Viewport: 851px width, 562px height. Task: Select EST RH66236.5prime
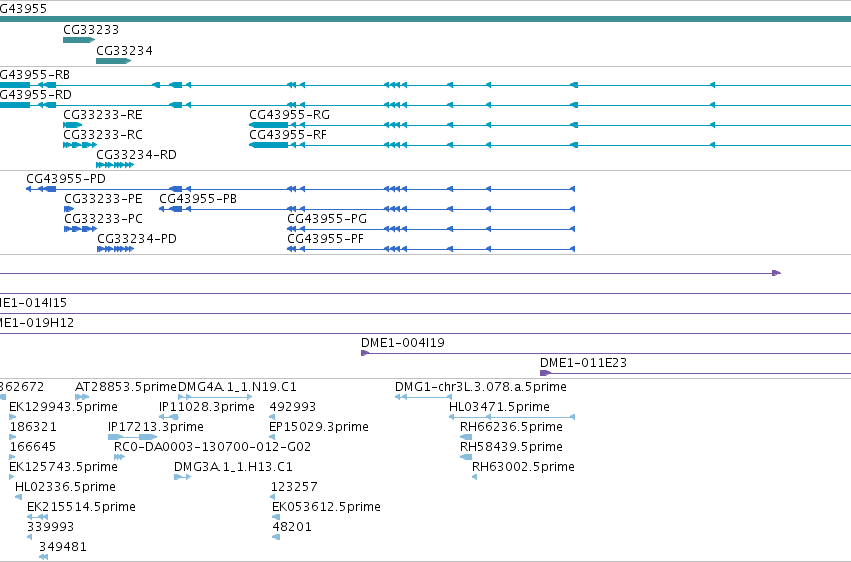pos(511,427)
